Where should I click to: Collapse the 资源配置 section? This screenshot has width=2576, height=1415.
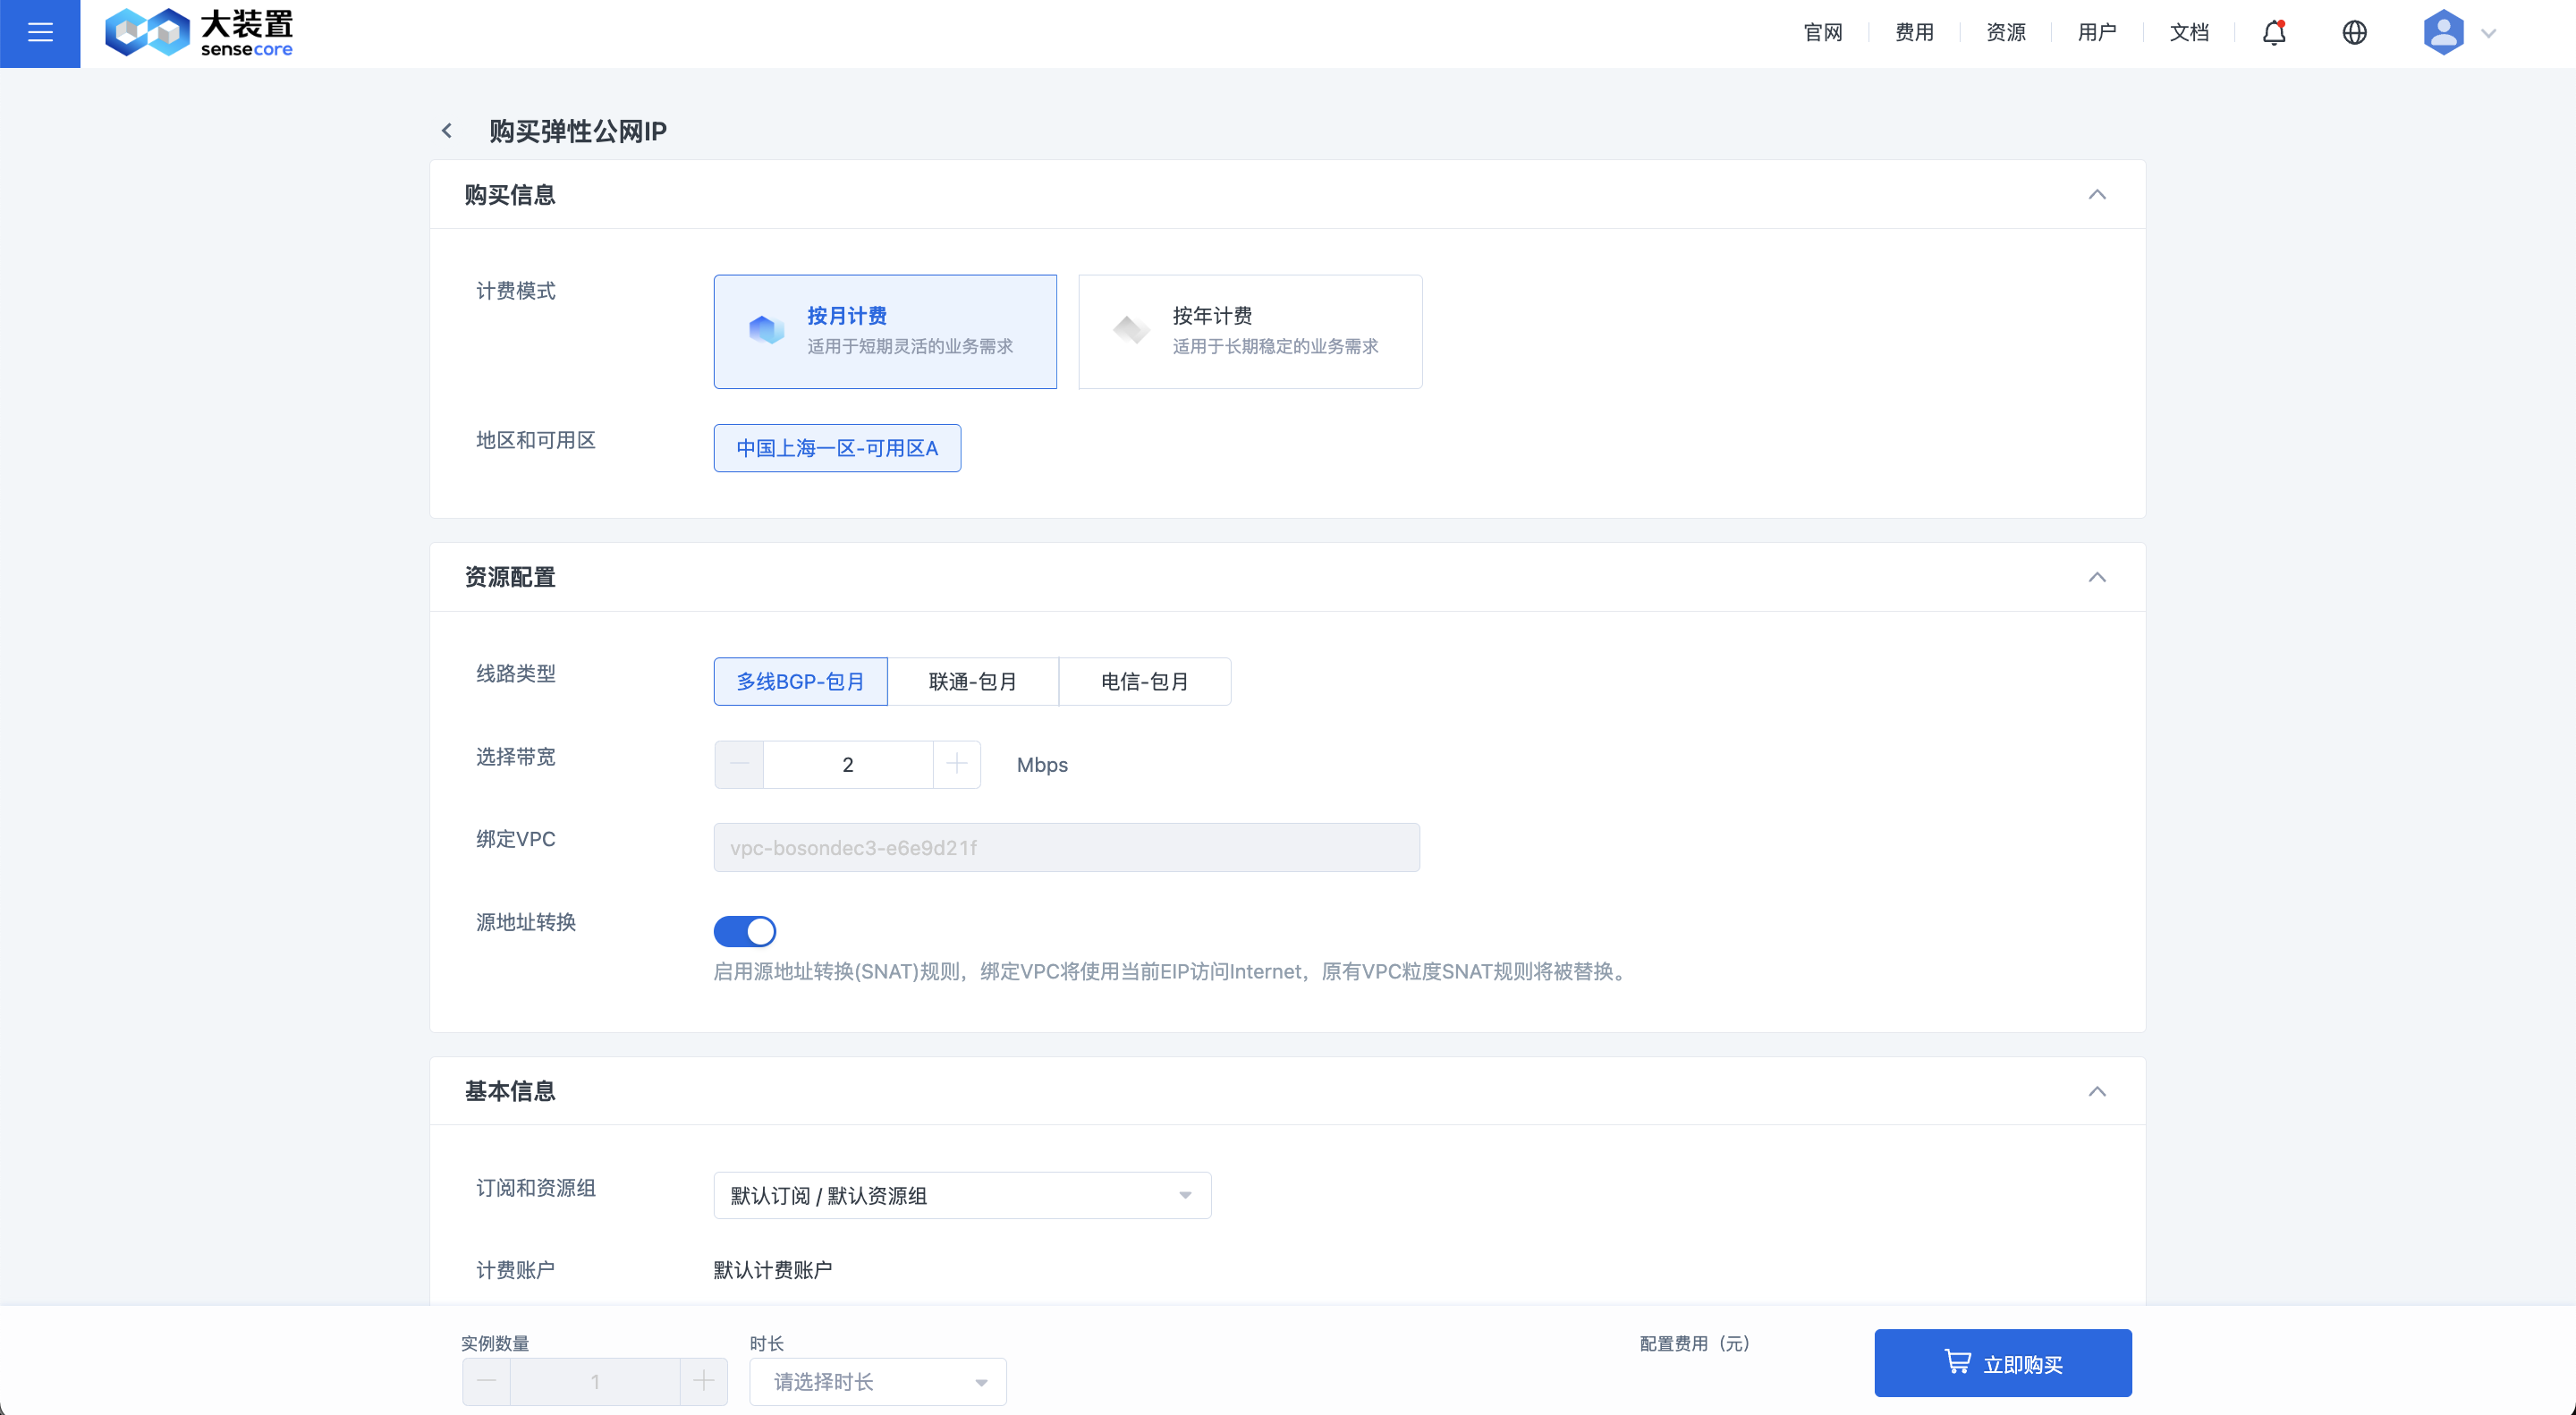click(x=2097, y=578)
